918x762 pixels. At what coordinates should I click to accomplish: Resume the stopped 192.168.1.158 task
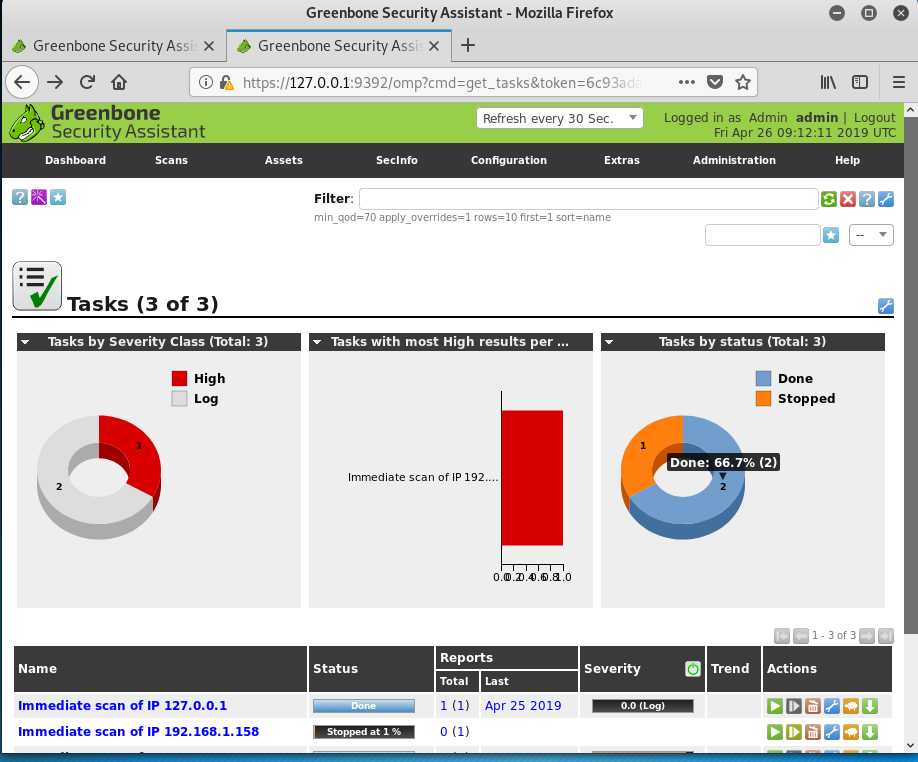click(794, 732)
